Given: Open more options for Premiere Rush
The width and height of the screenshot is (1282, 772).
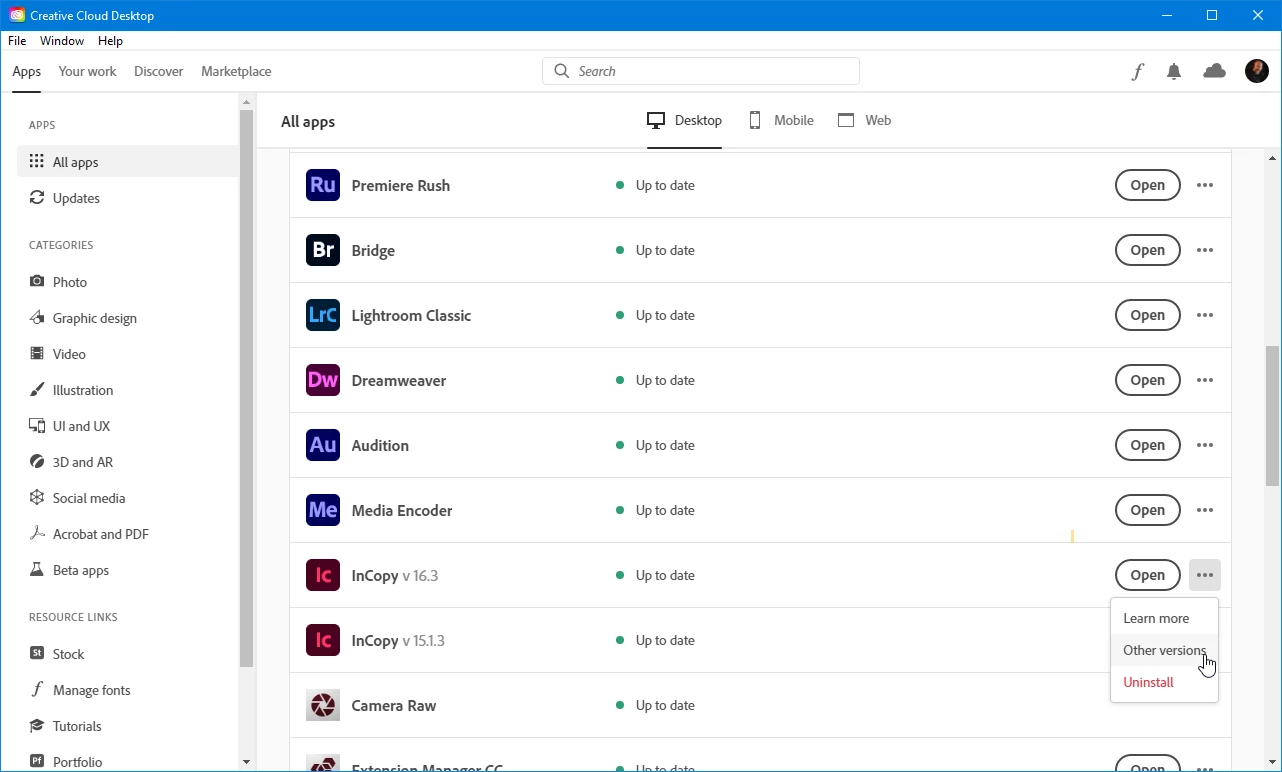Looking at the screenshot, I should [x=1205, y=185].
